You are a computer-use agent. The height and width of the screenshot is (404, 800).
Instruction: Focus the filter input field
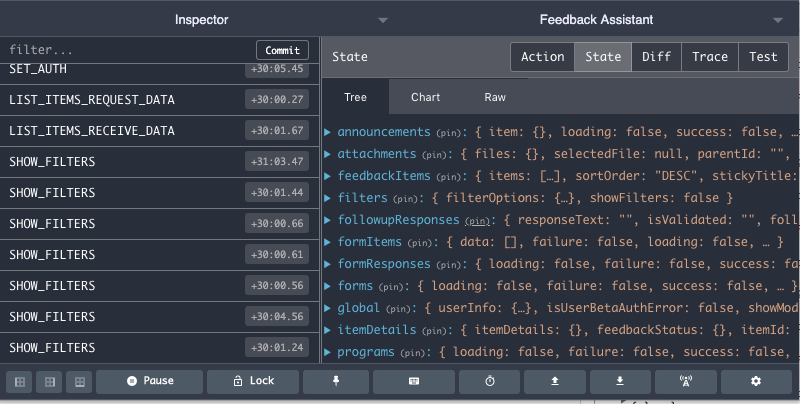coord(130,50)
